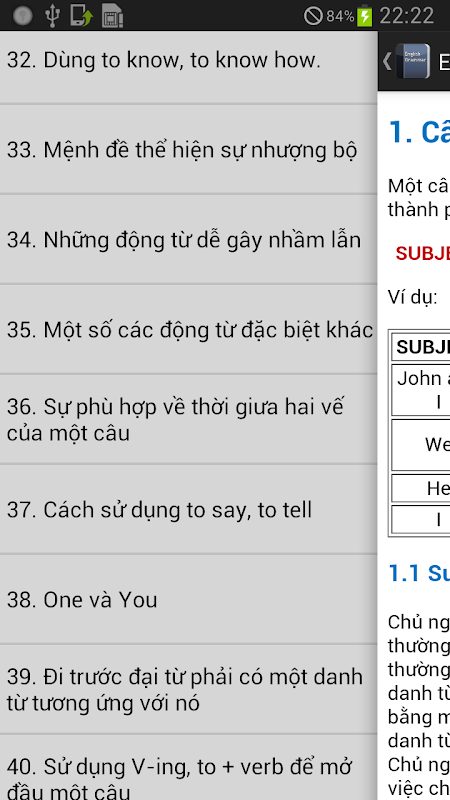Tap the back chevron beside app icon
Screen dimensions: 450x800
387,61
